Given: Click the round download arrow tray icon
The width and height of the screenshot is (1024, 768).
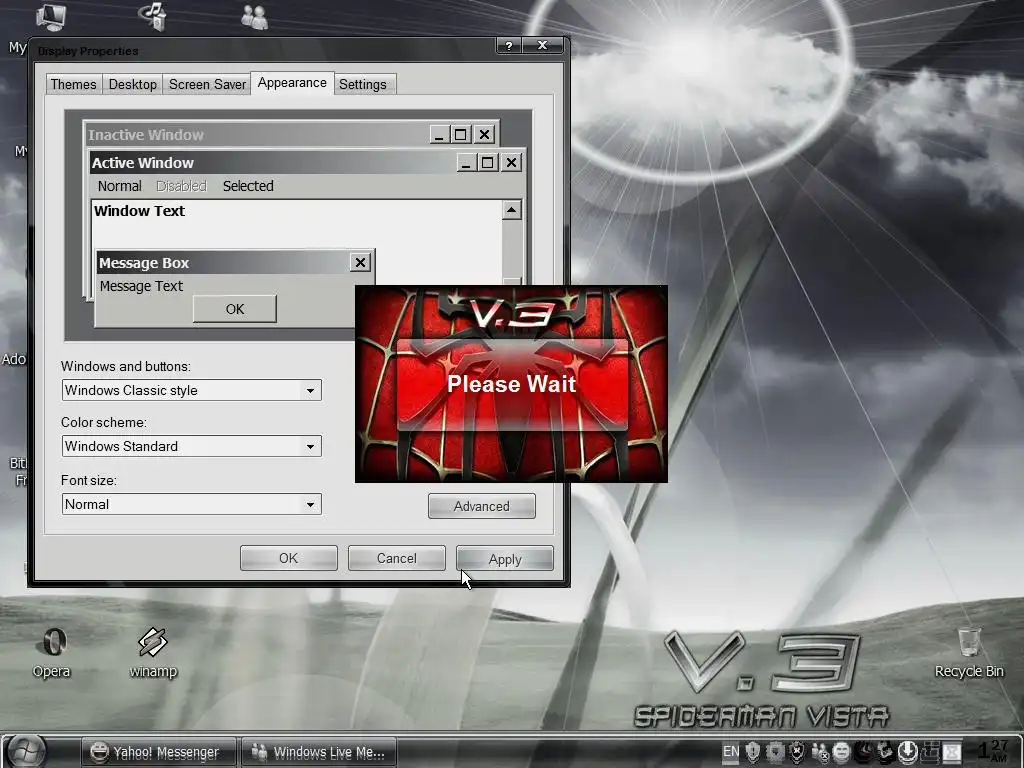Looking at the screenshot, I should (908, 752).
